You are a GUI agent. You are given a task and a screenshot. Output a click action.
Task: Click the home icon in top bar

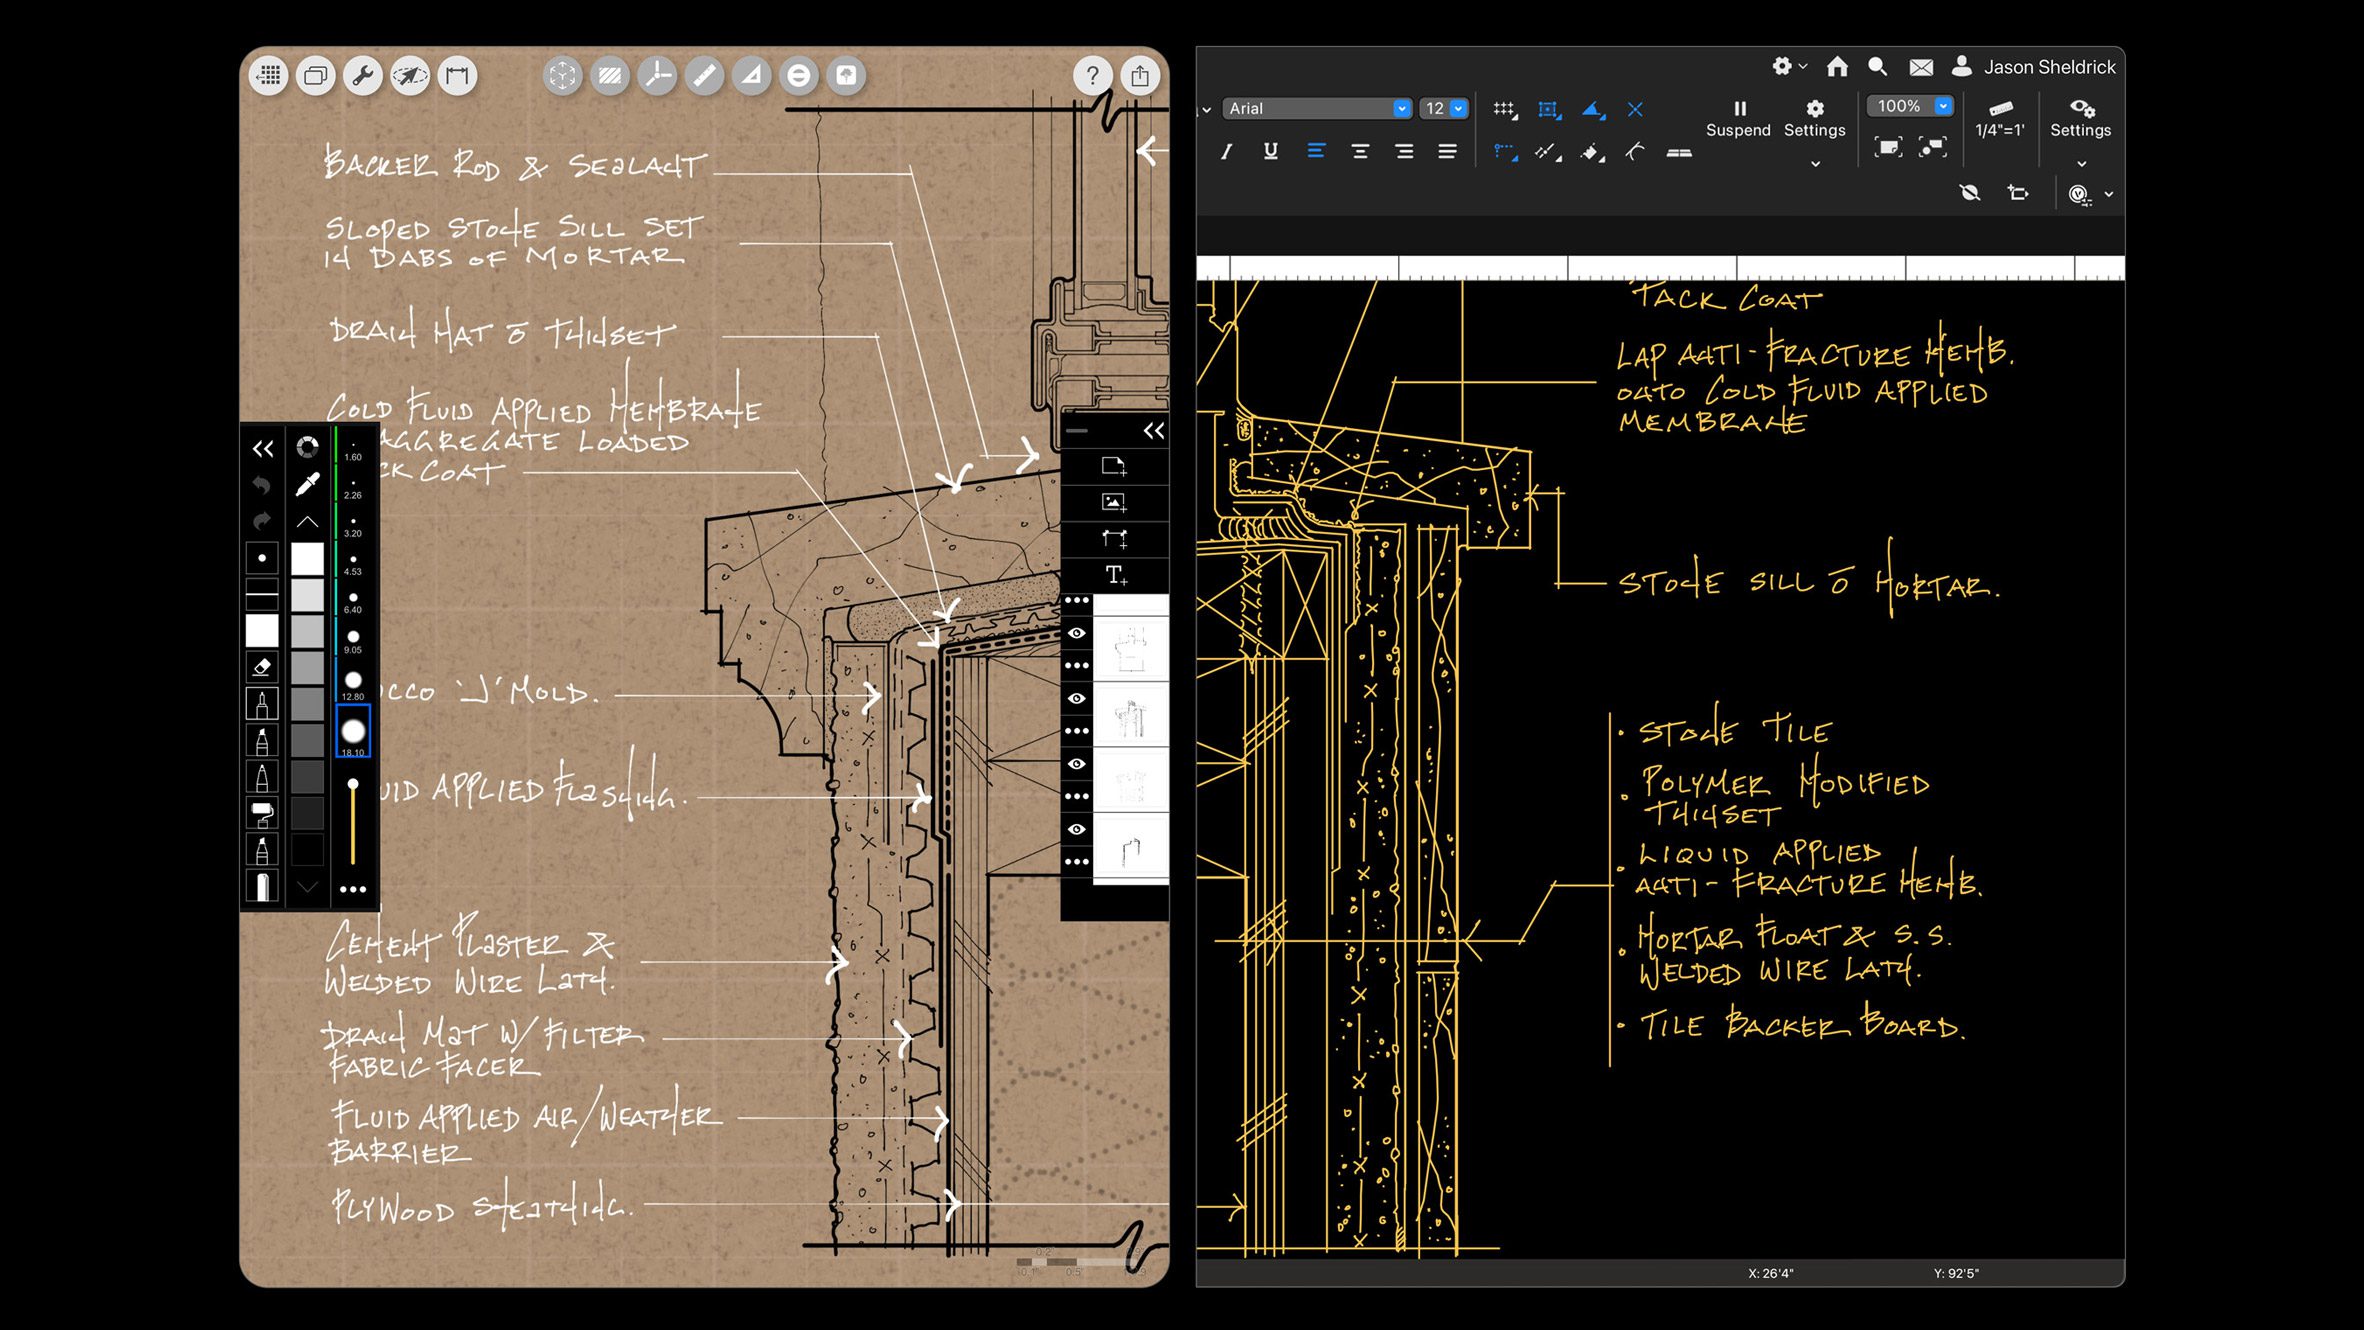point(1837,67)
